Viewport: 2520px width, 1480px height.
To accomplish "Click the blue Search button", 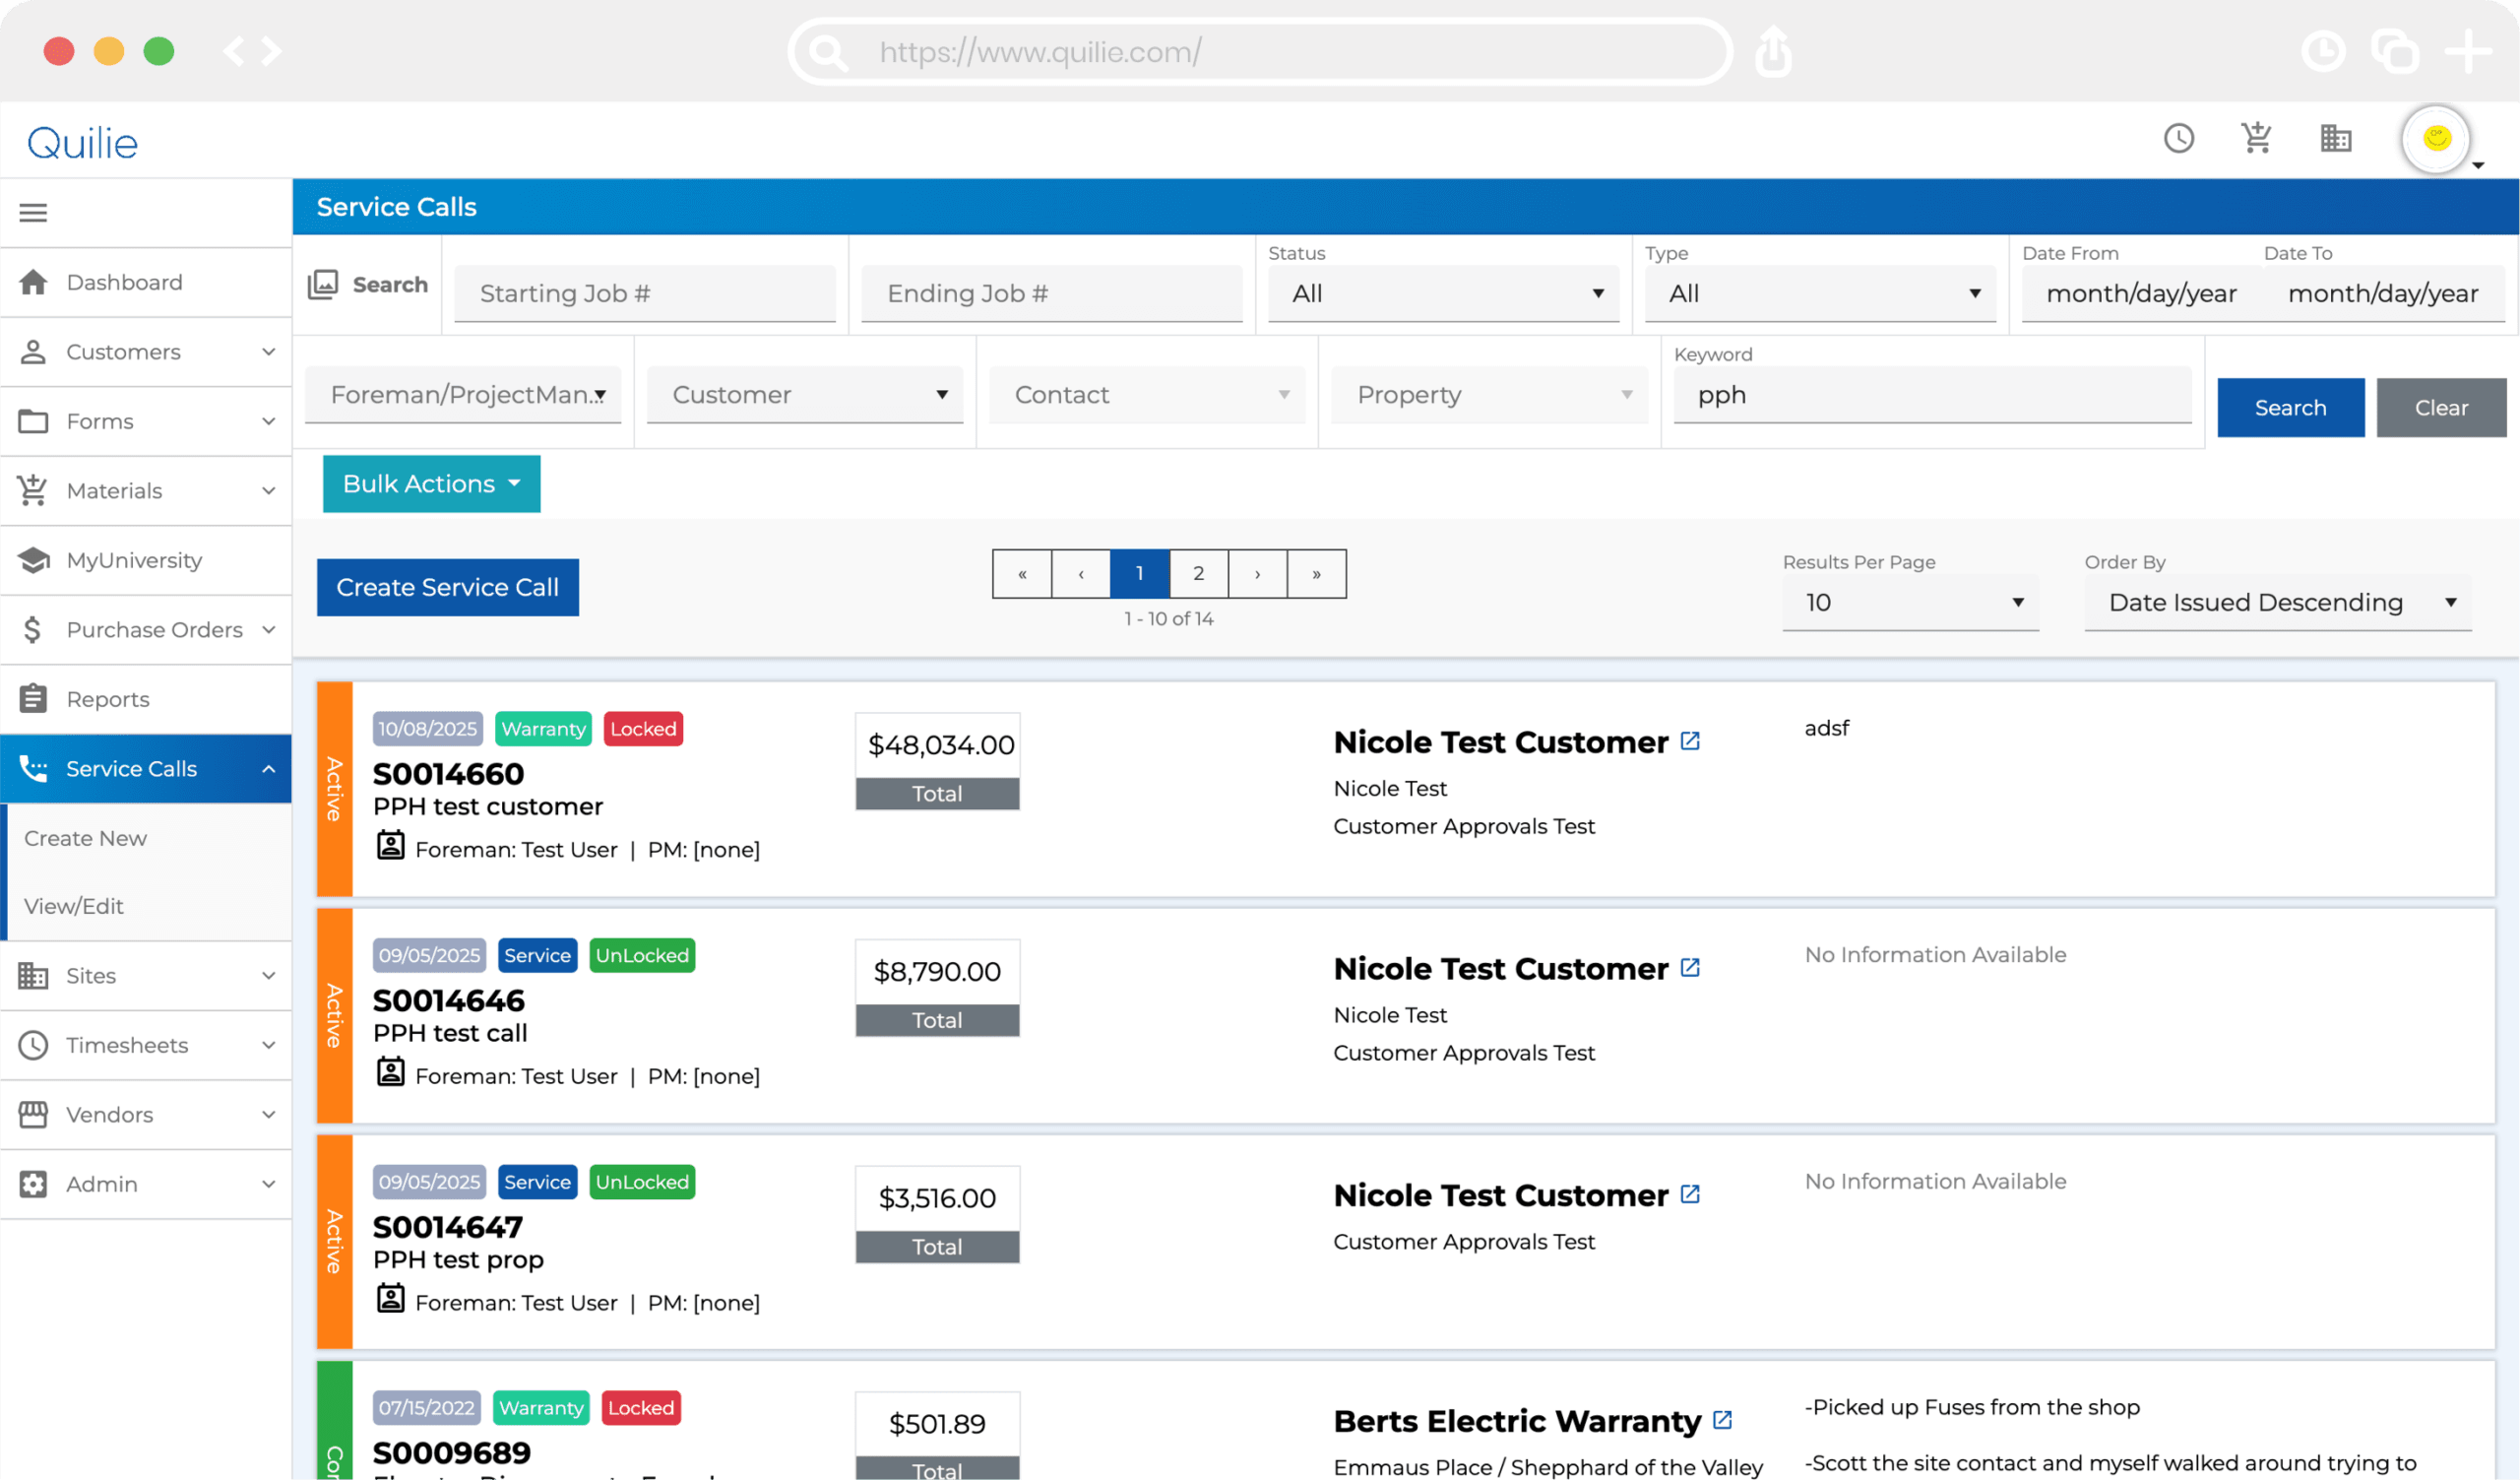I will click(x=2289, y=407).
